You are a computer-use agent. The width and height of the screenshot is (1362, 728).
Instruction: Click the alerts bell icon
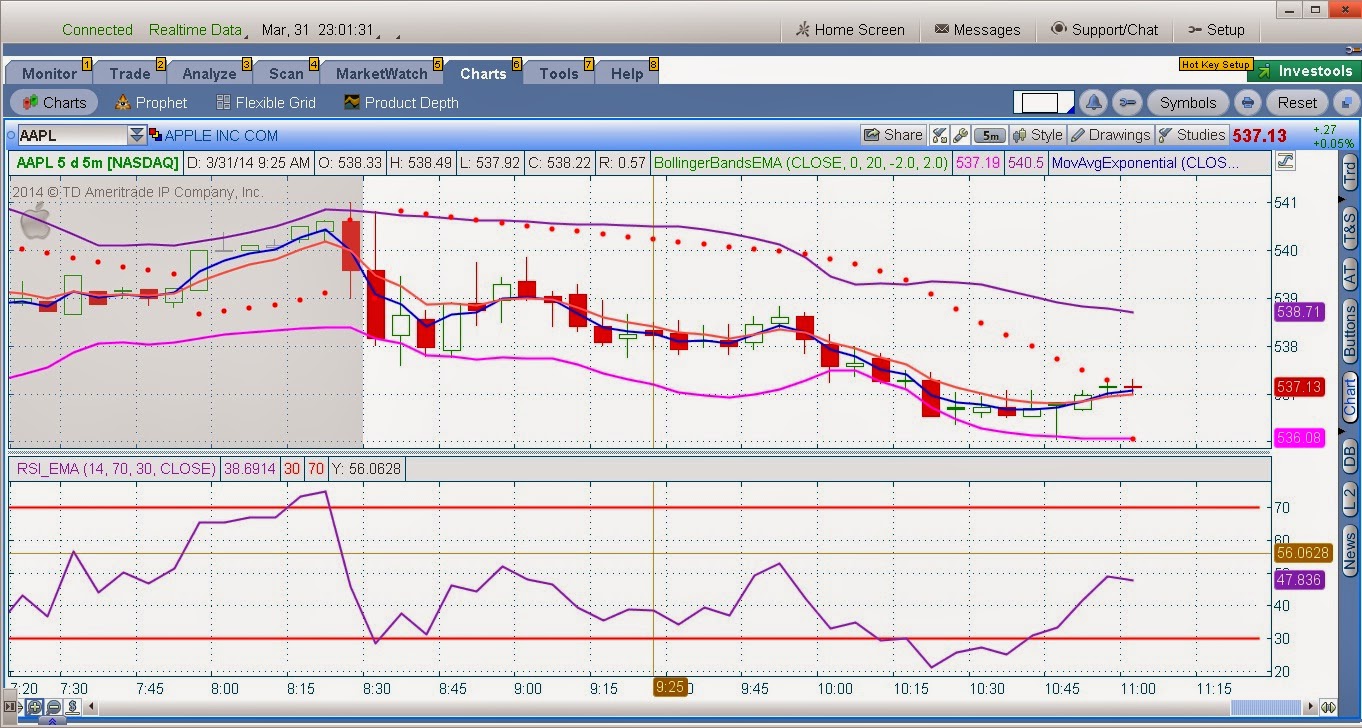coord(1094,102)
